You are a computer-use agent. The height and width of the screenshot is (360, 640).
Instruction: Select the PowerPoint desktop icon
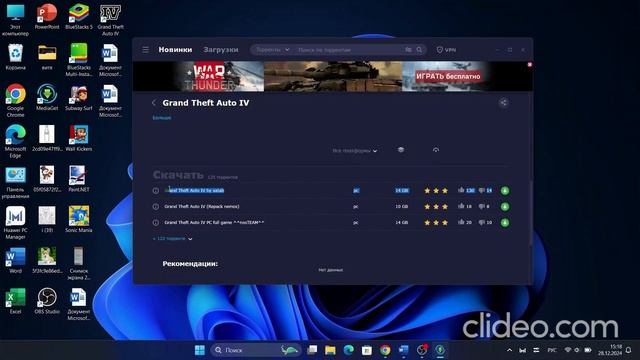tap(47, 17)
